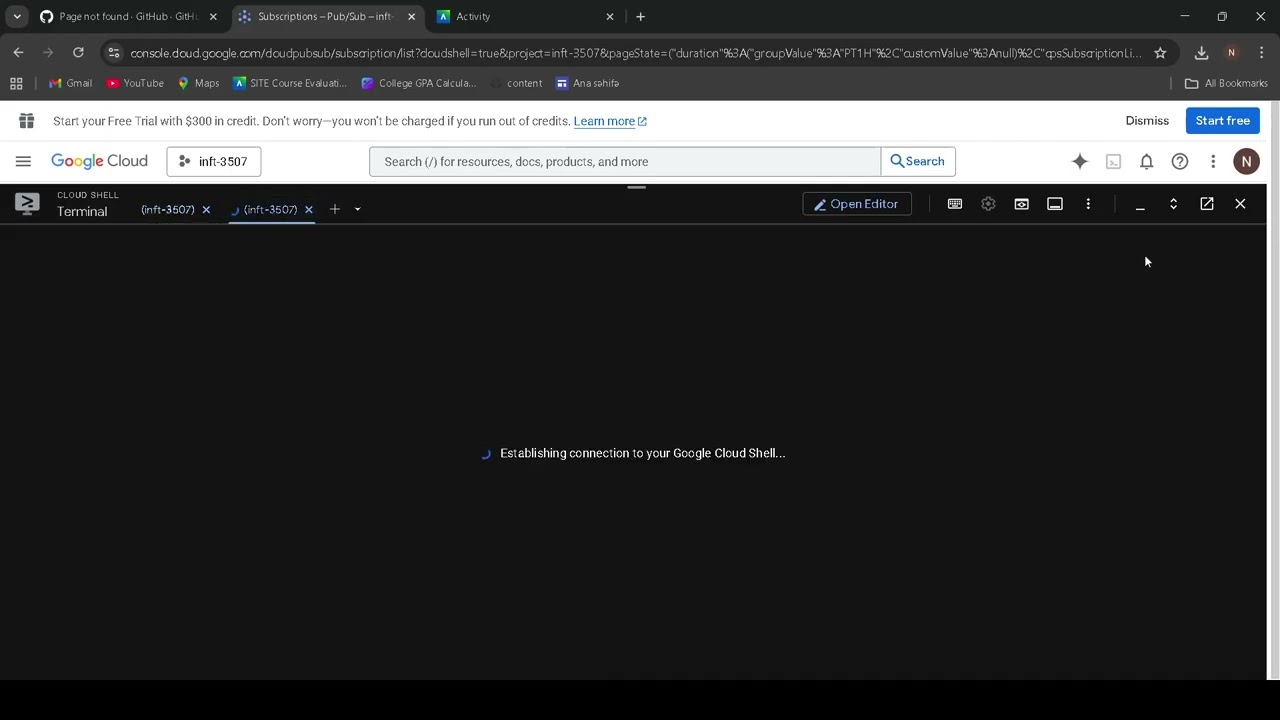
Task: Click the web preview icon
Action: tap(1021, 204)
